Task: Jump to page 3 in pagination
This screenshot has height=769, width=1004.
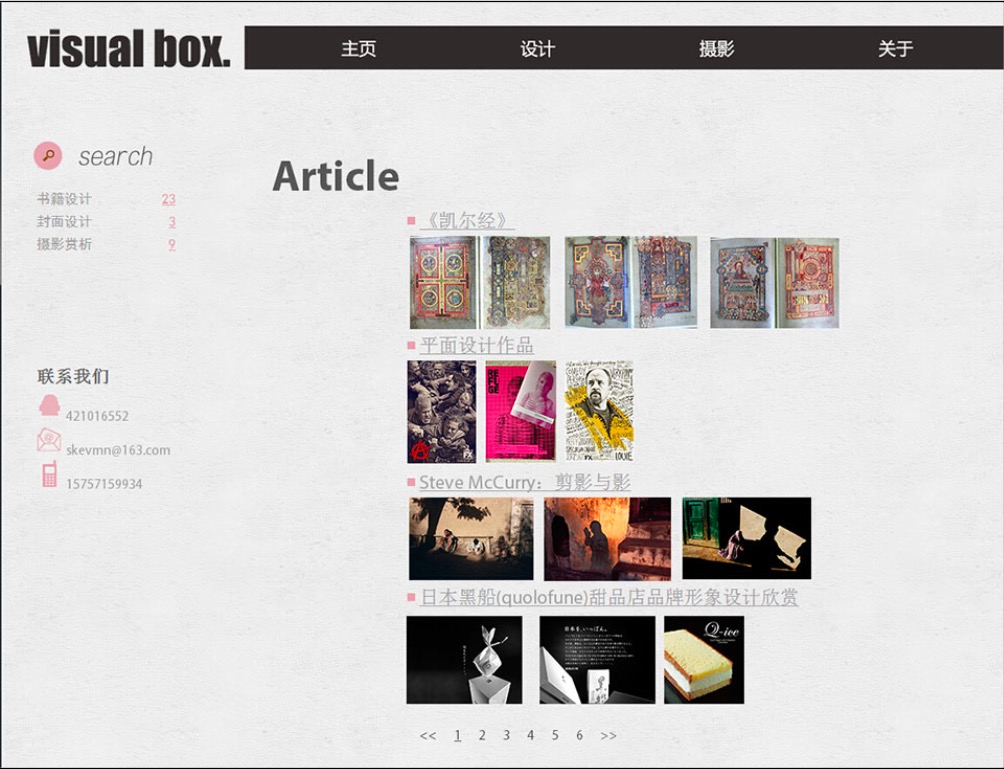Action: 506,736
